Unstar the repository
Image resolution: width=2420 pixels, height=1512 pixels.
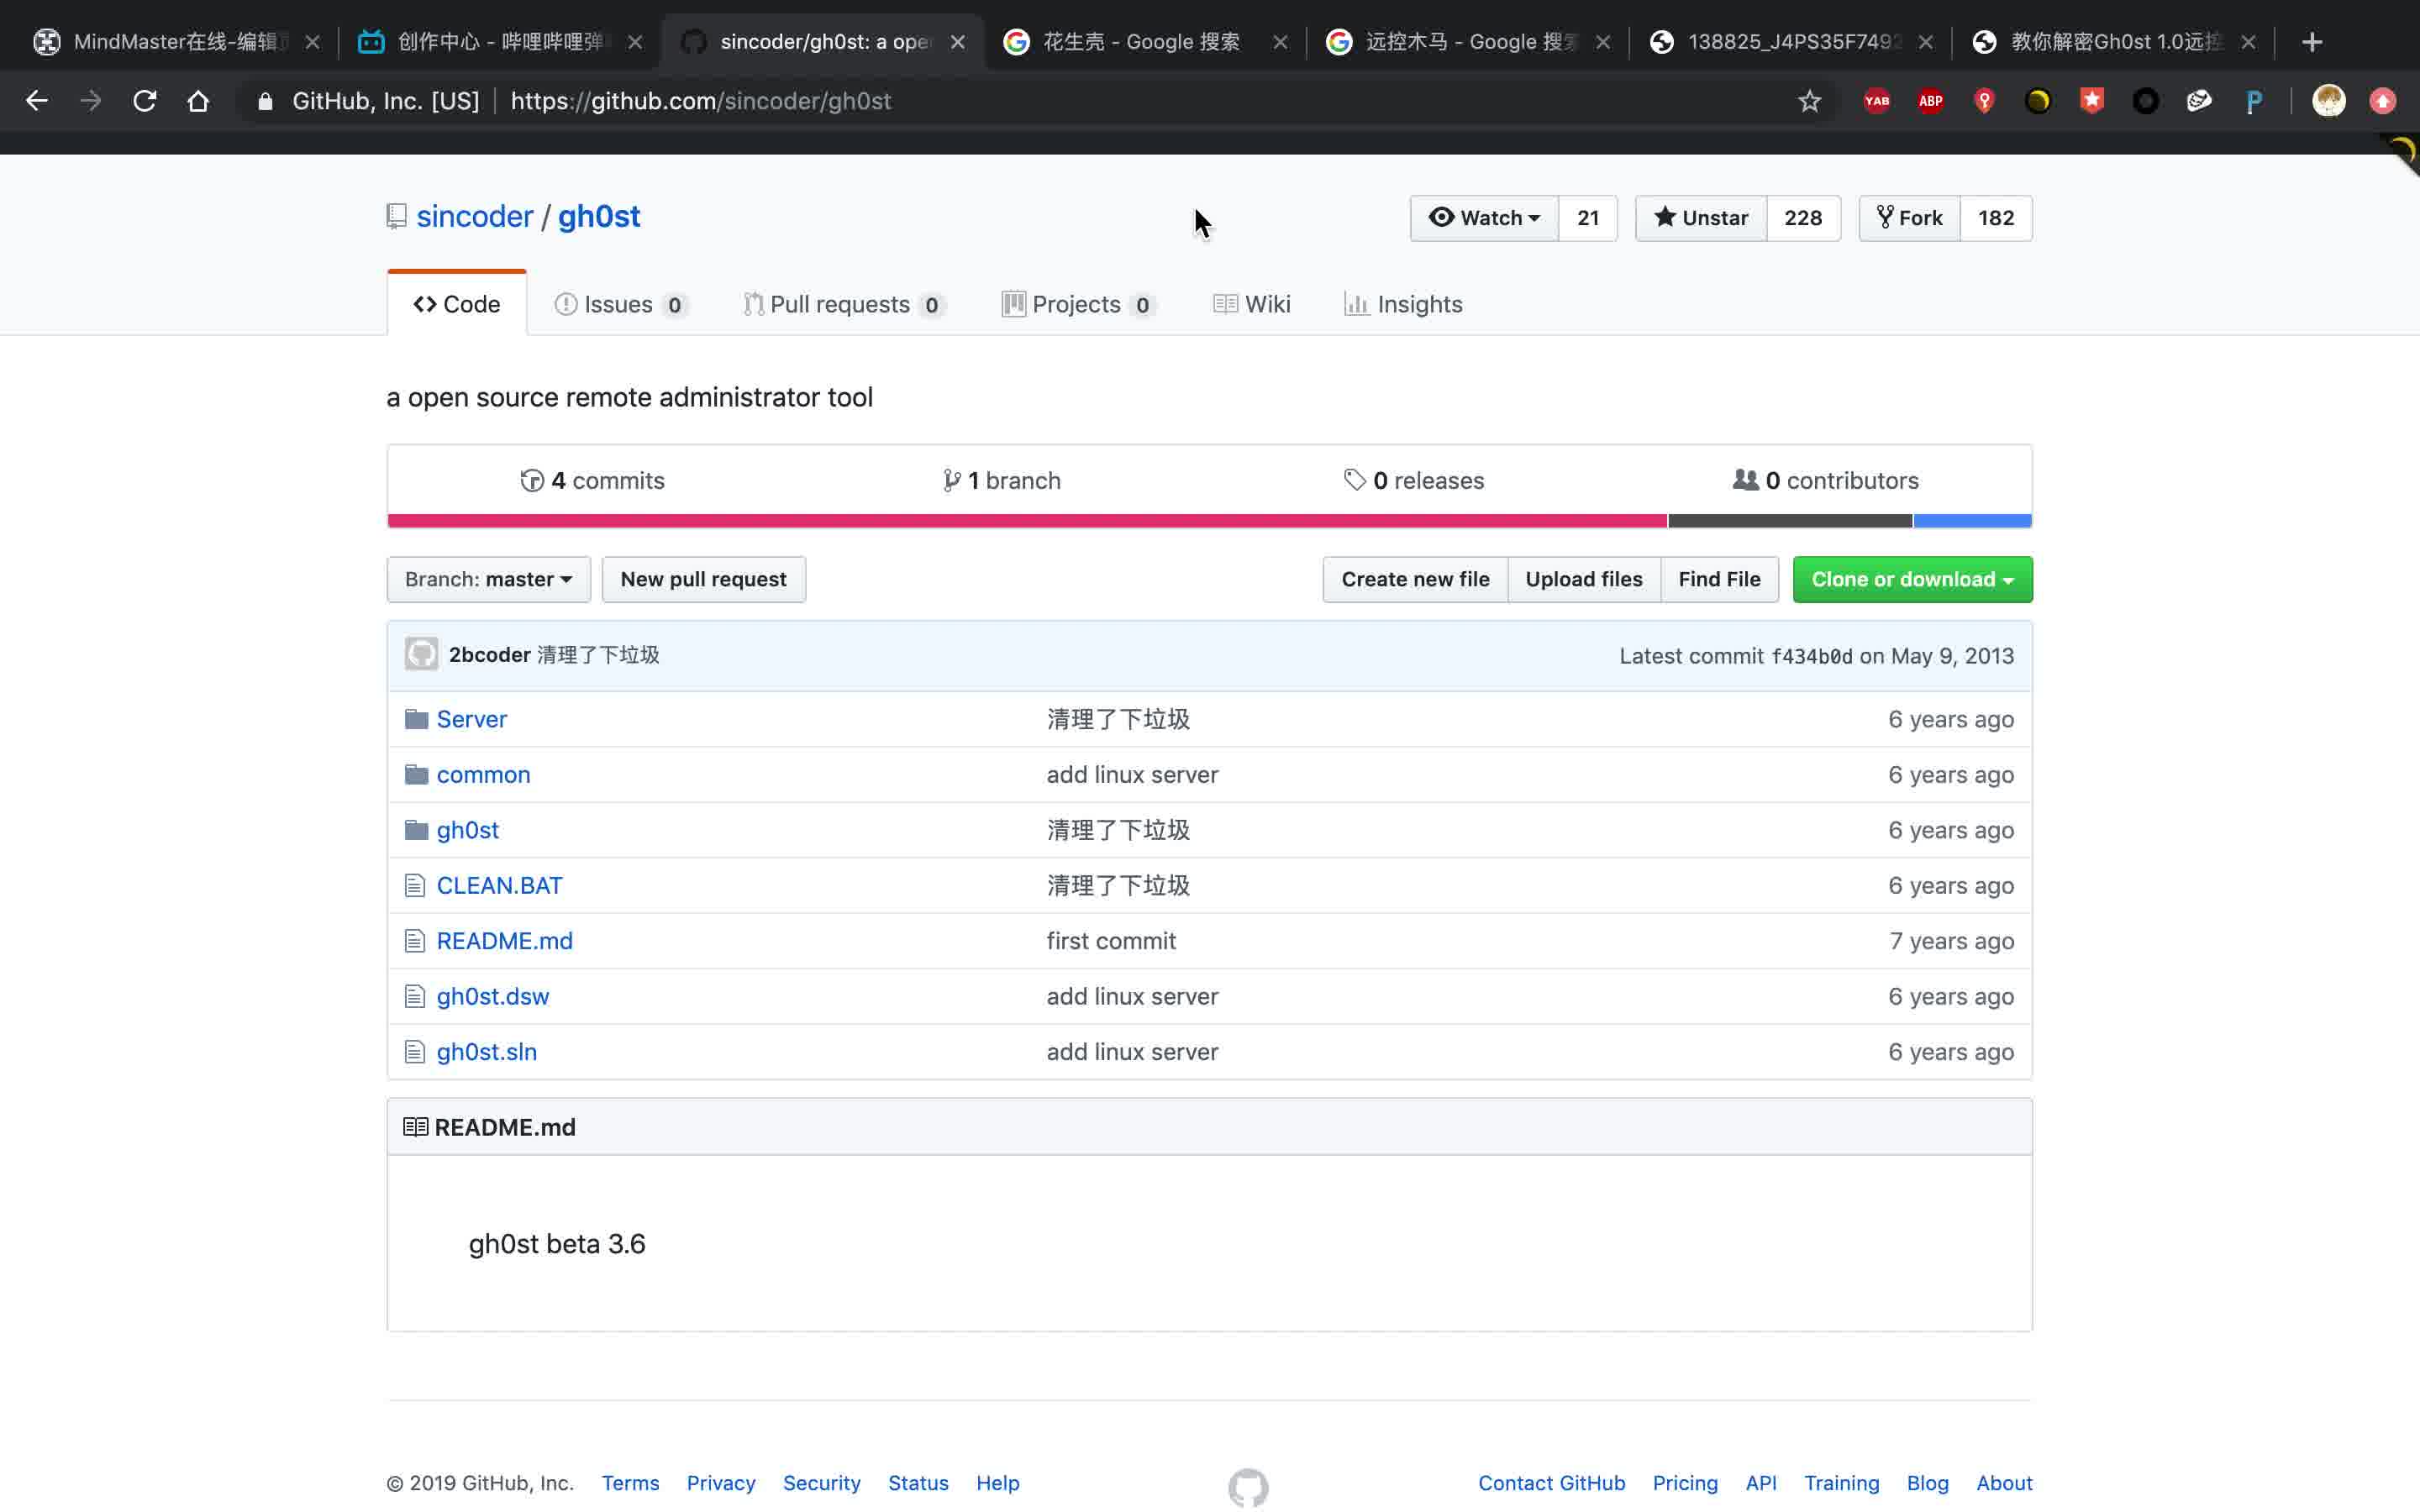(x=1701, y=218)
